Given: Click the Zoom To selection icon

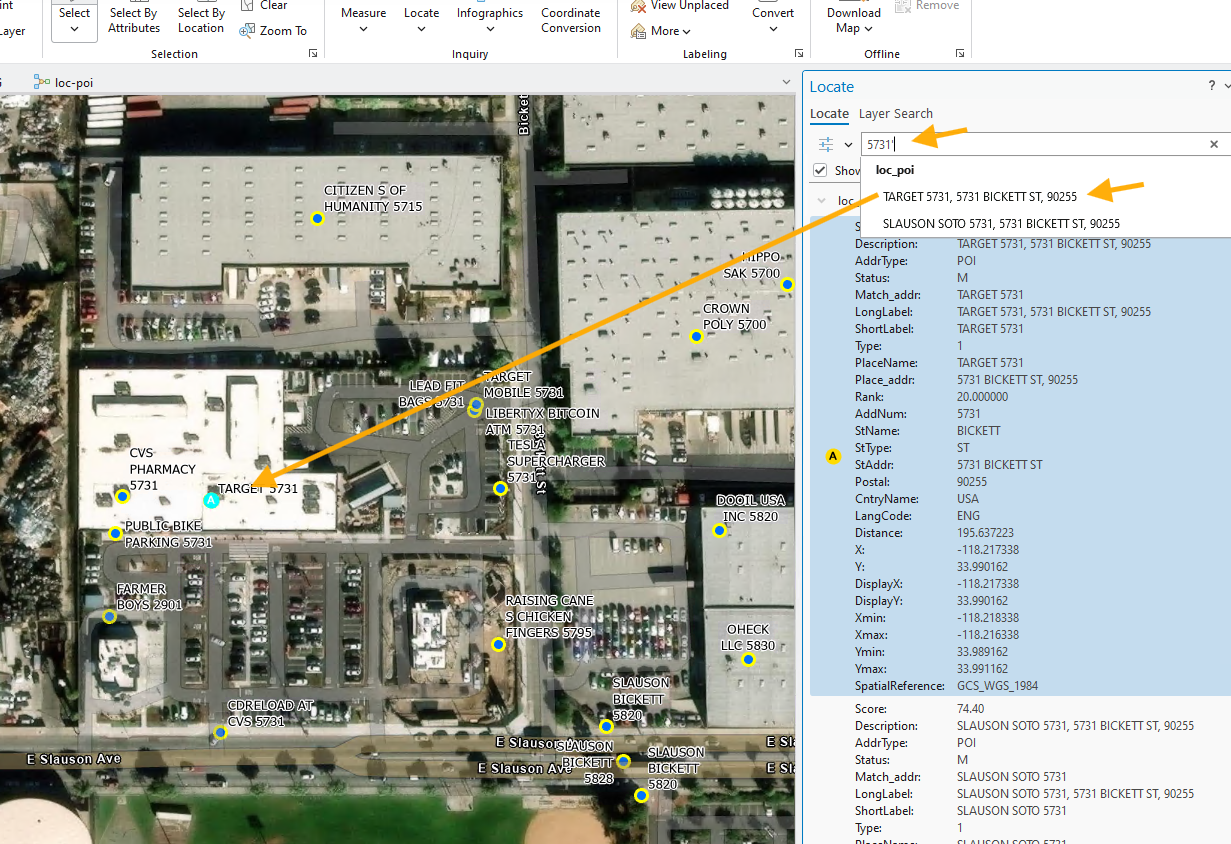Looking at the screenshot, I should coord(248,31).
